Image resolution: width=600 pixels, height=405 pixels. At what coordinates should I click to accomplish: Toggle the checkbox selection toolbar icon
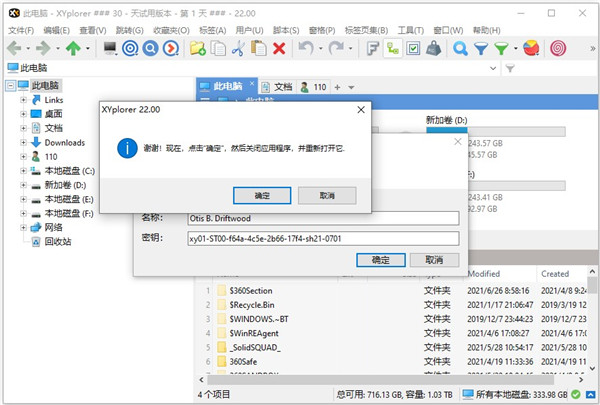413,48
